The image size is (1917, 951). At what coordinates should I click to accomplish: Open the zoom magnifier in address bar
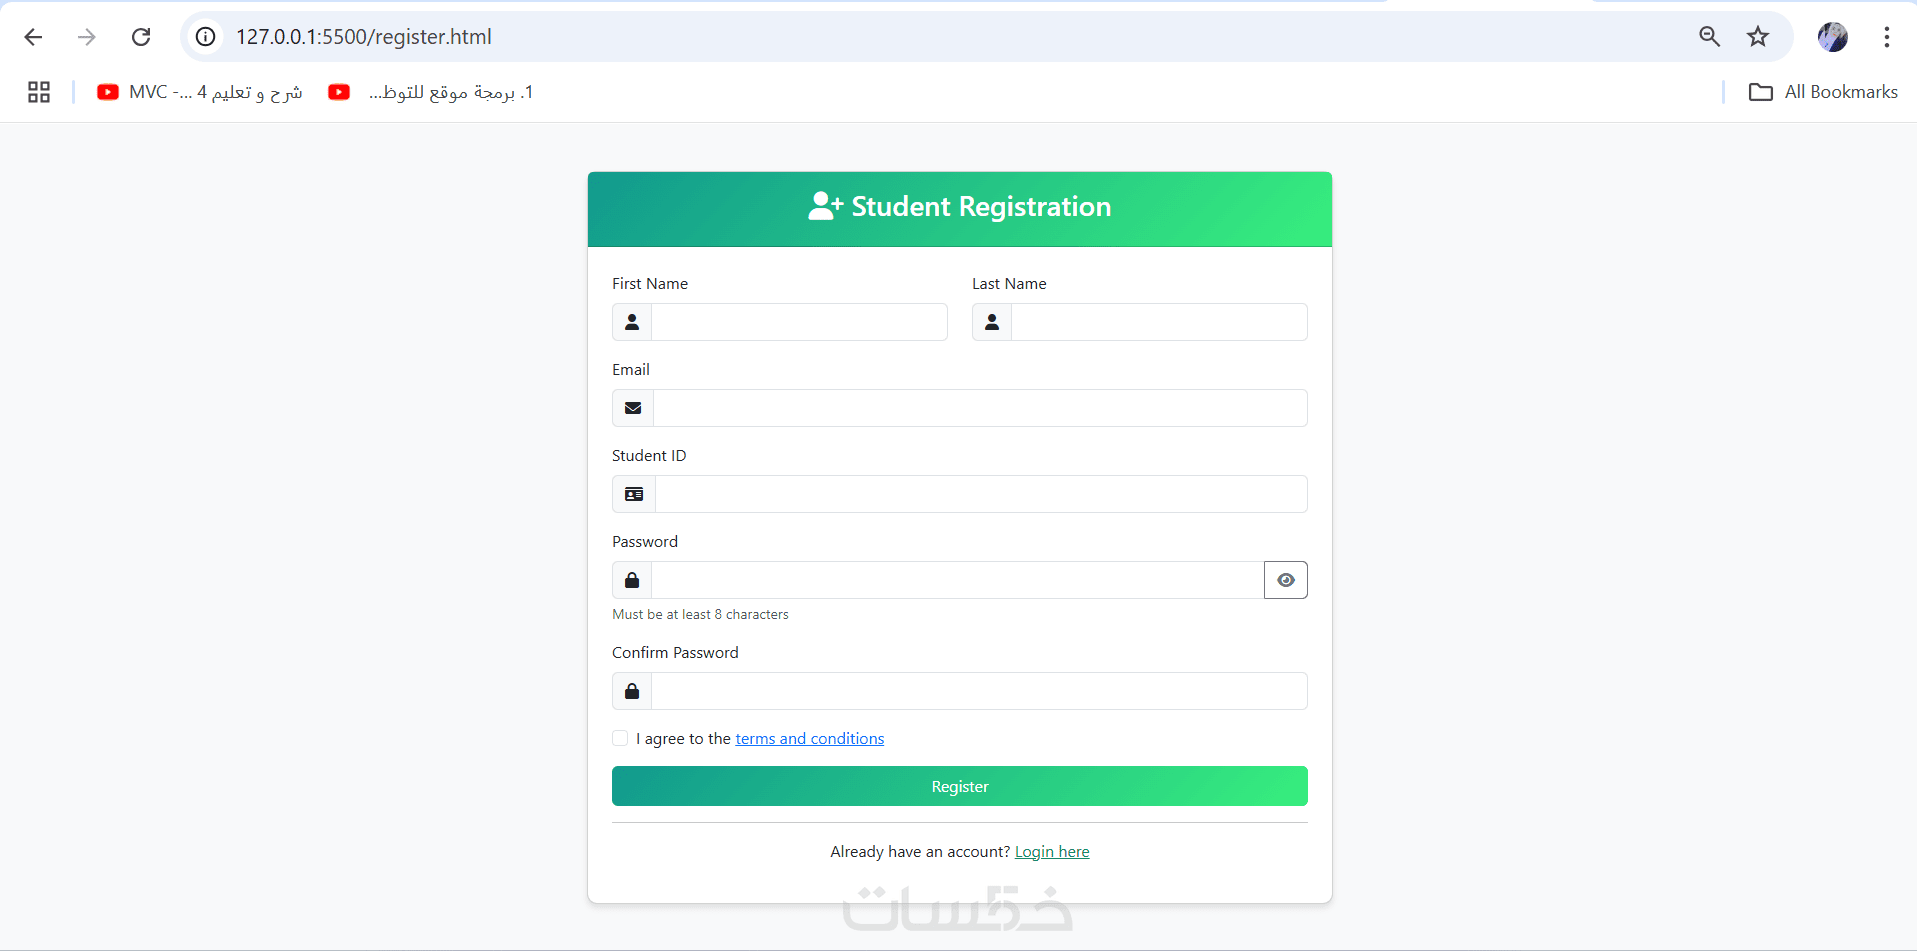click(x=1709, y=37)
